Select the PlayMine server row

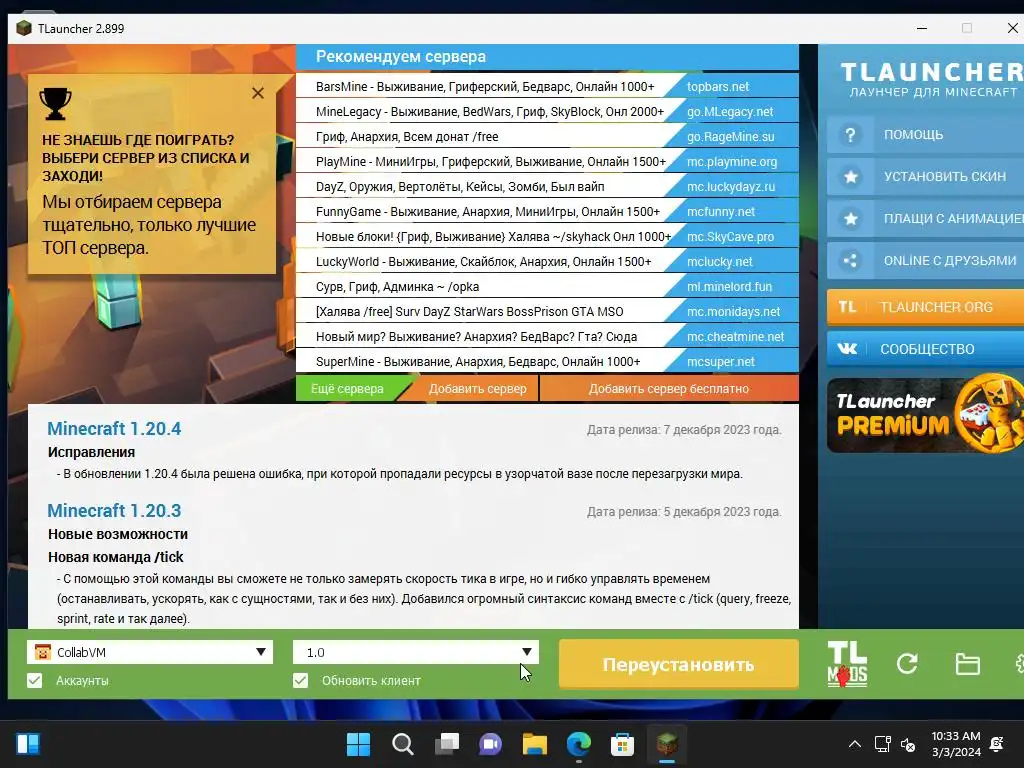547,161
